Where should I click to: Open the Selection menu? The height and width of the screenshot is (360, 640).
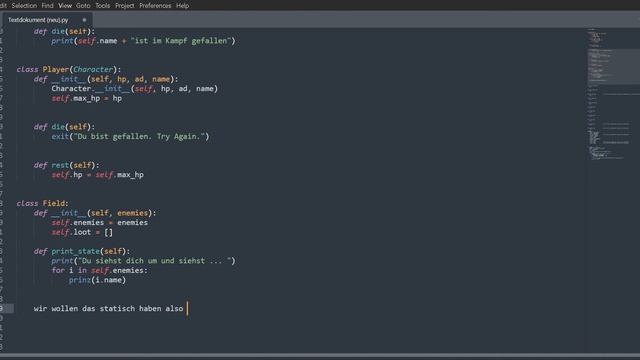(24, 6)
